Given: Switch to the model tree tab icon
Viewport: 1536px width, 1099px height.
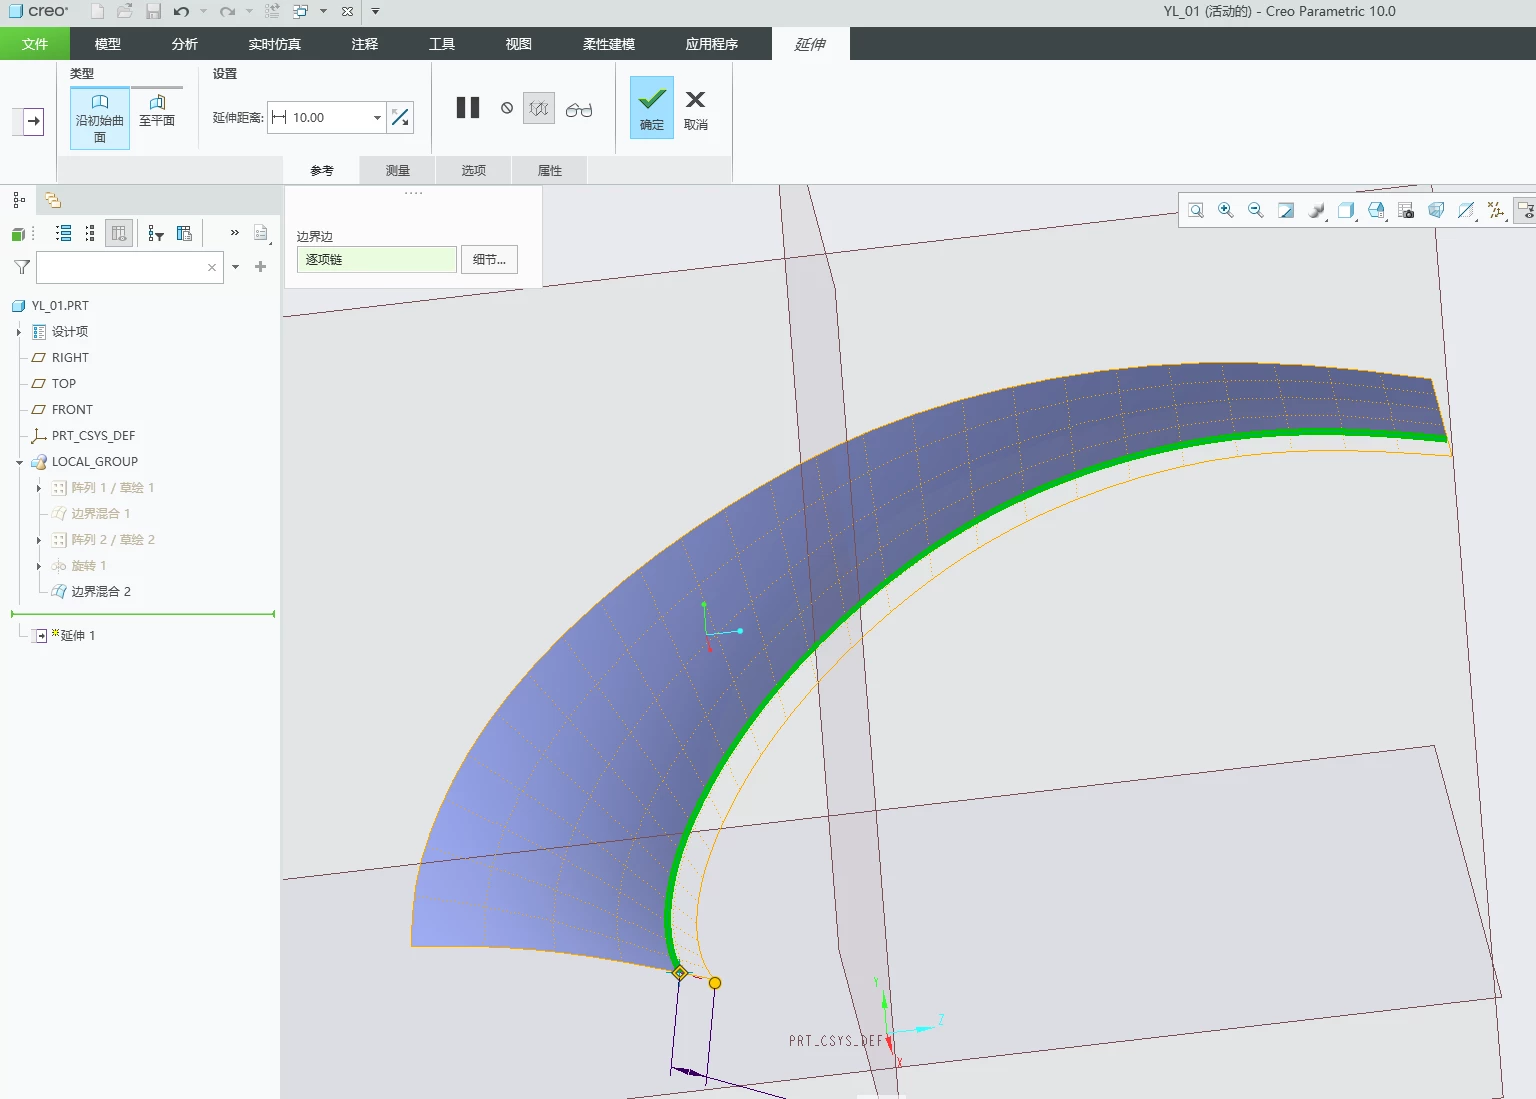Looking at the screenshot, I should coord(19,200).
